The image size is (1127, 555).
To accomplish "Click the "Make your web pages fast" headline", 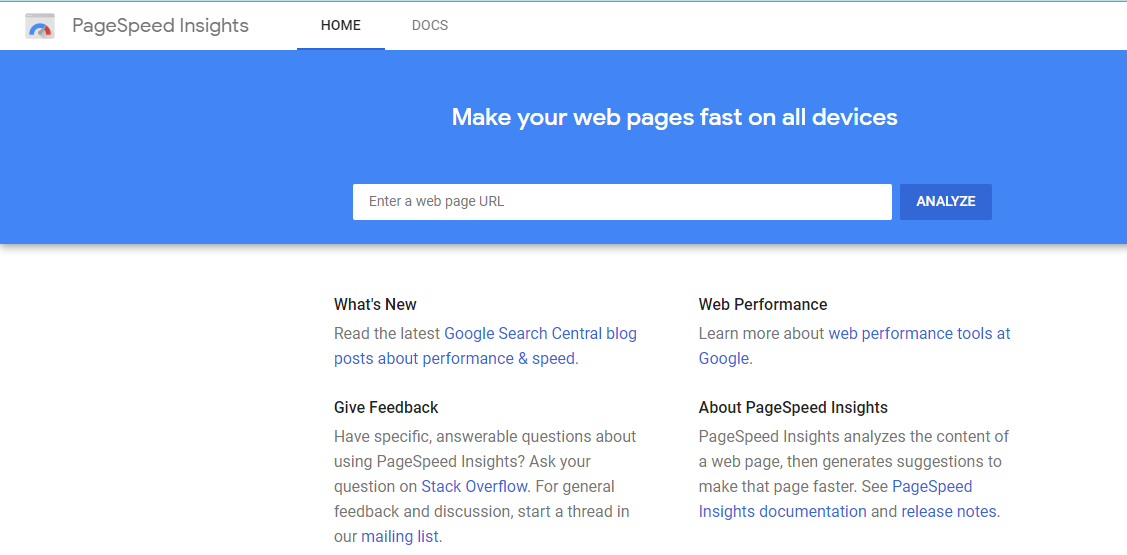I will tap(674, 118).
